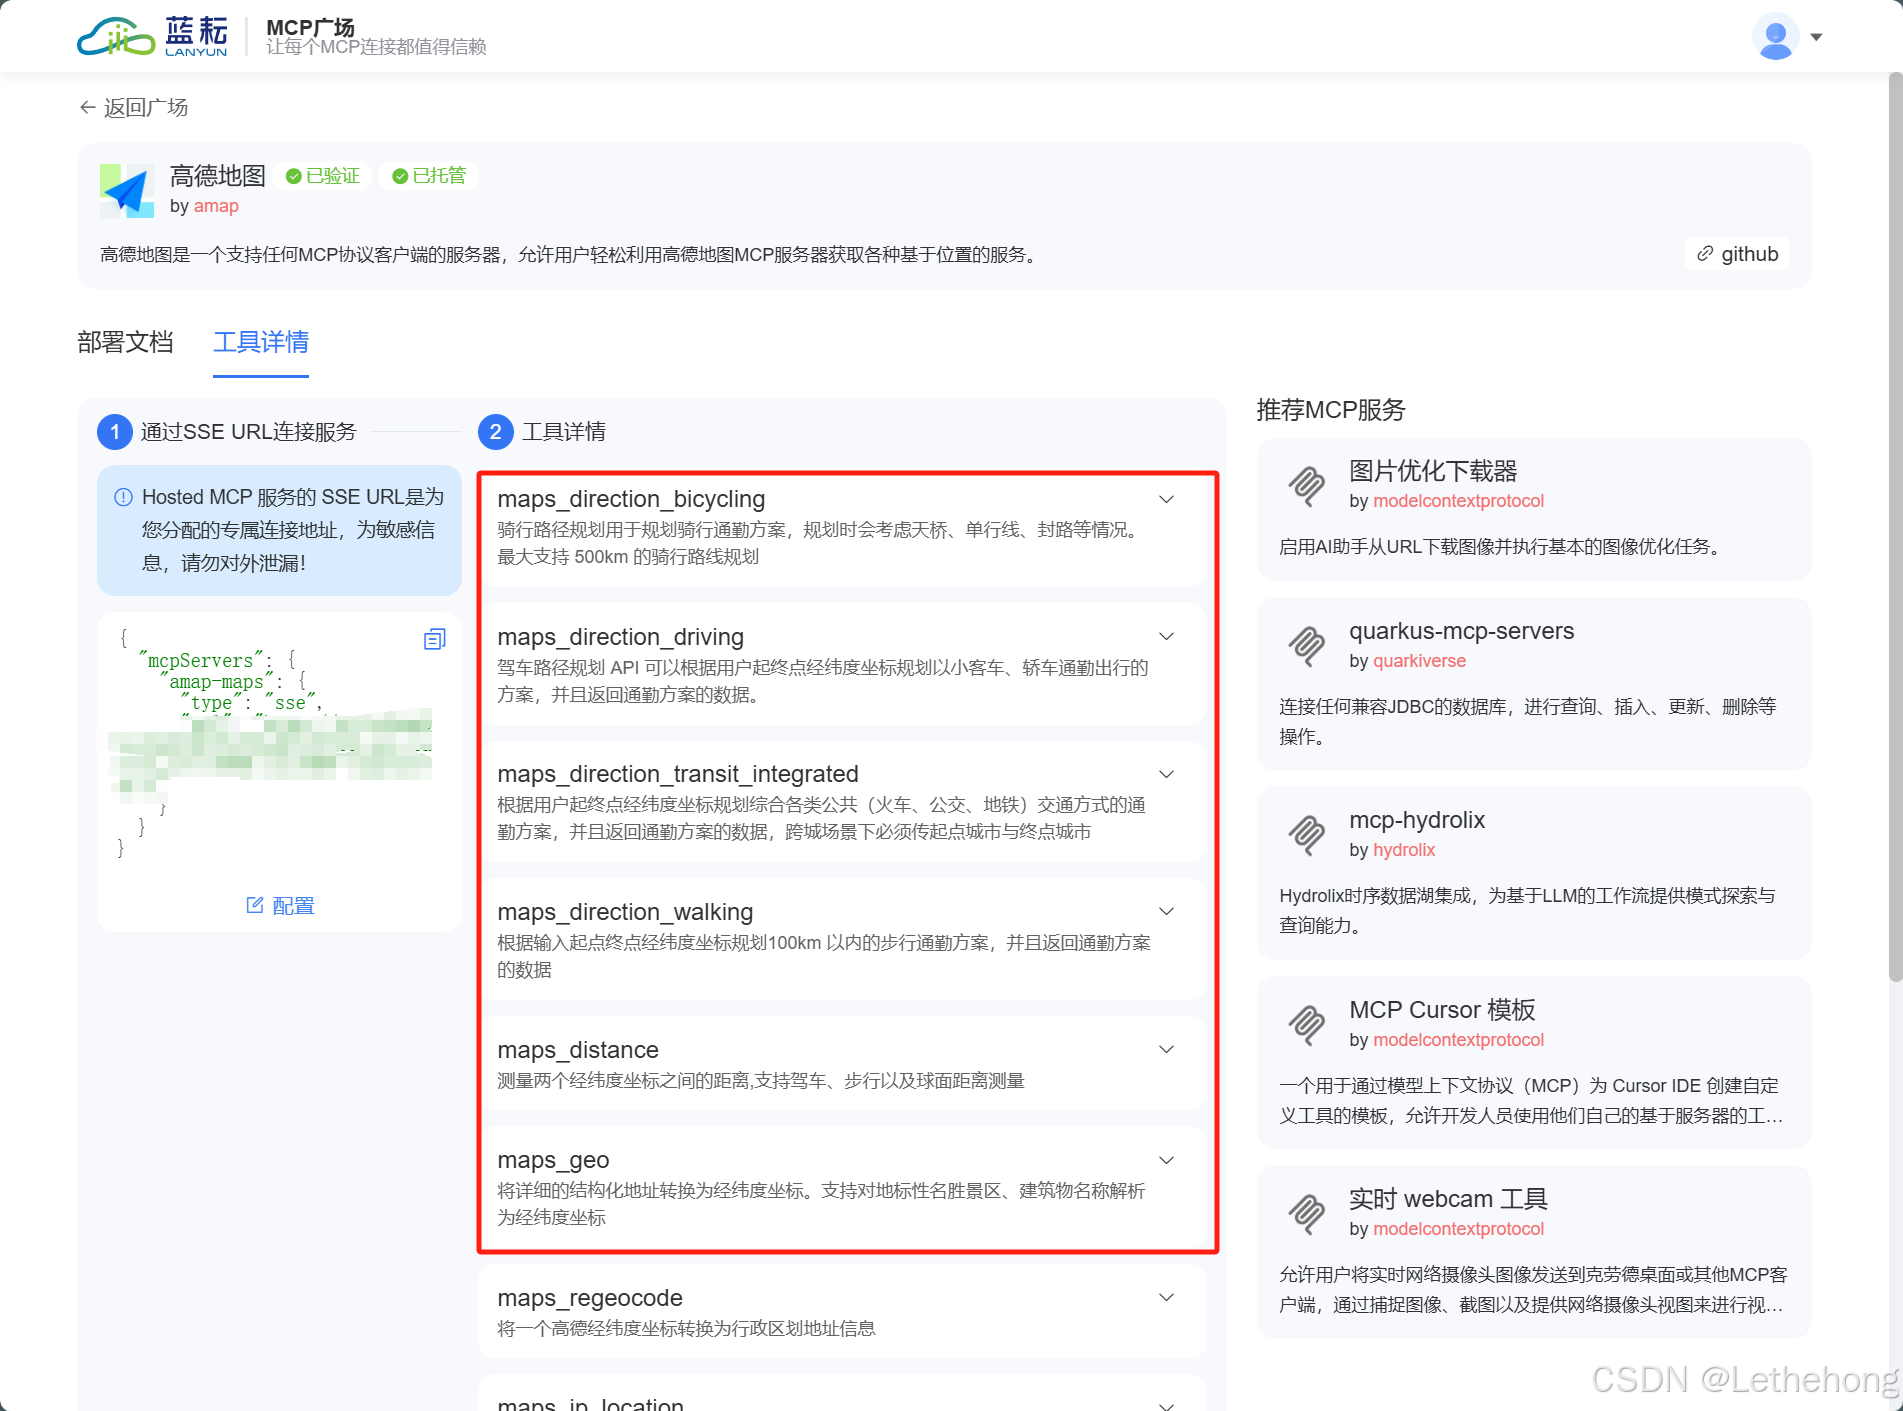Click the maps_direction_driving title

[620, 637]
